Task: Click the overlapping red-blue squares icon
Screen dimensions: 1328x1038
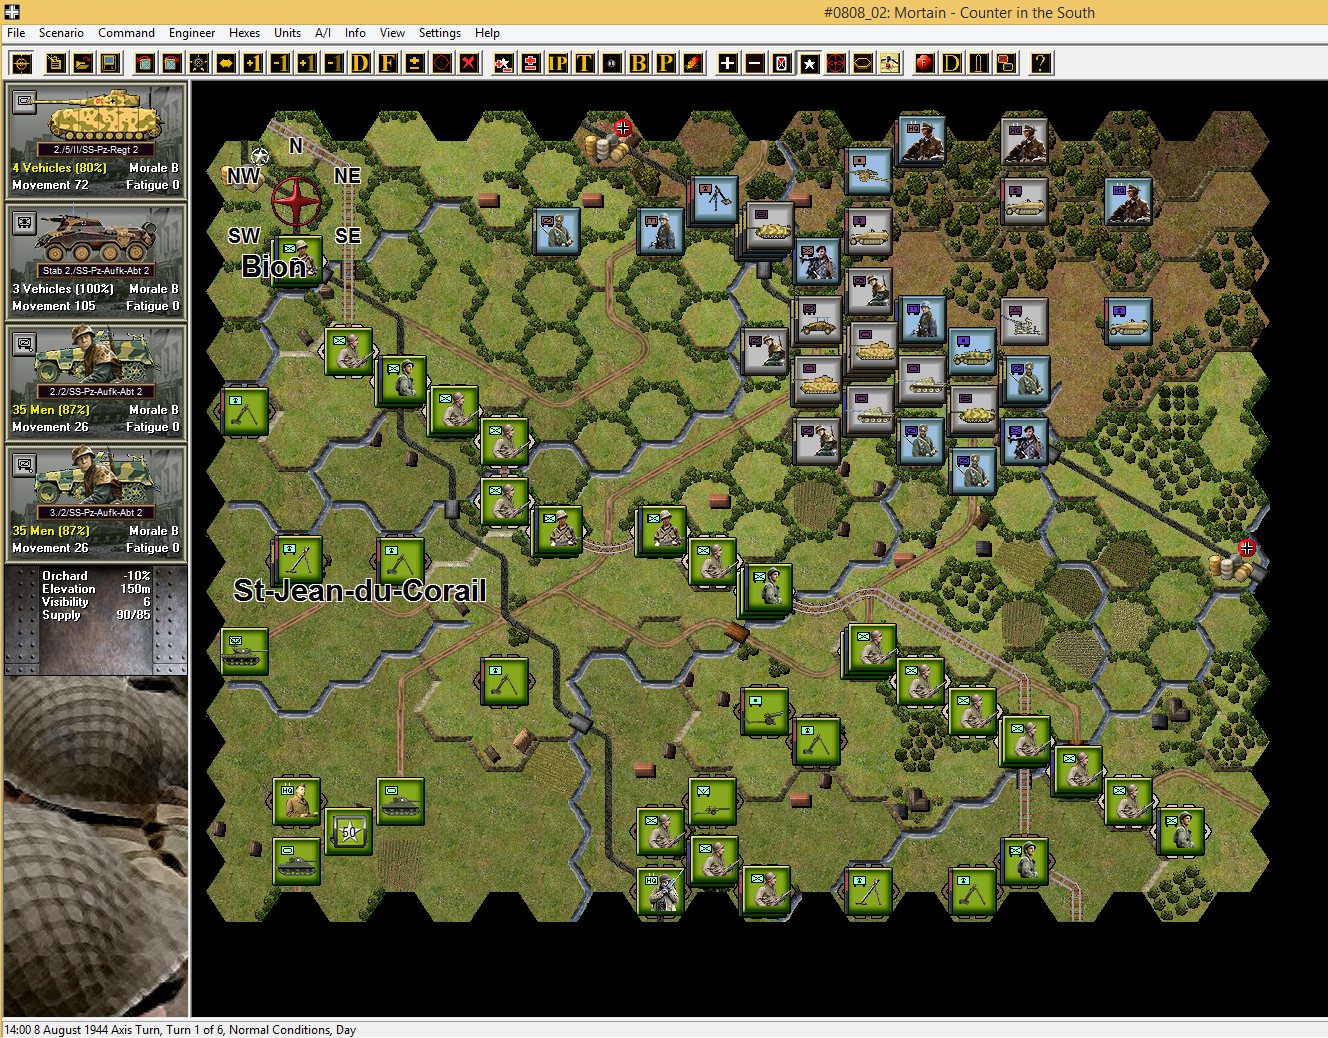Action: (x=1006, y=64)
